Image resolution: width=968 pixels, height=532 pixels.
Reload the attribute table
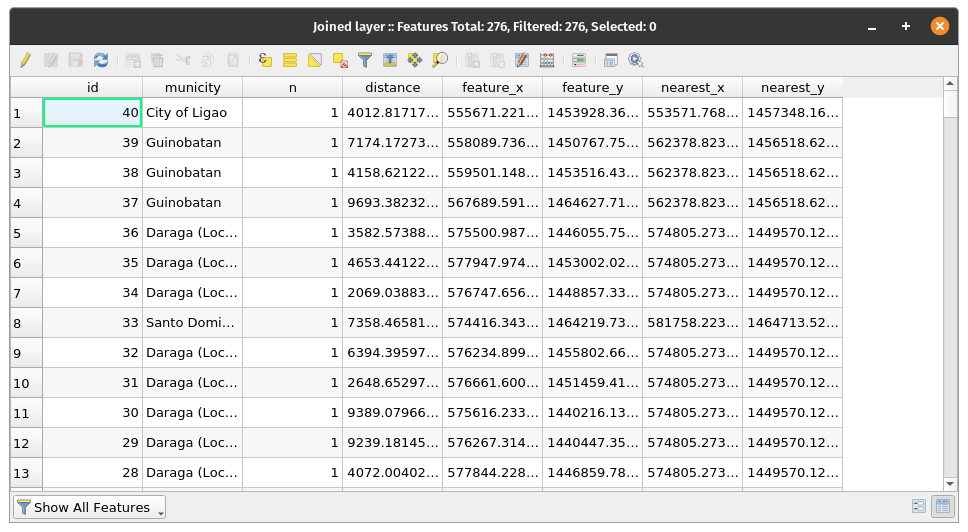point(101,60)
